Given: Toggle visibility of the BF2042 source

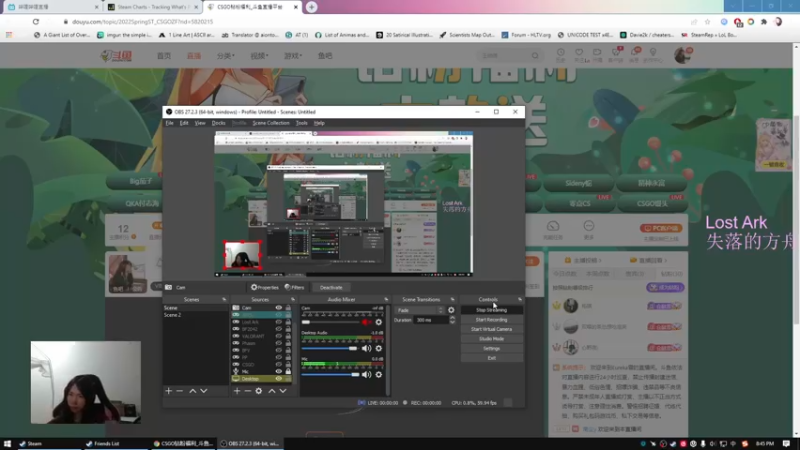Looking at the screenshot, I should 279,329.
